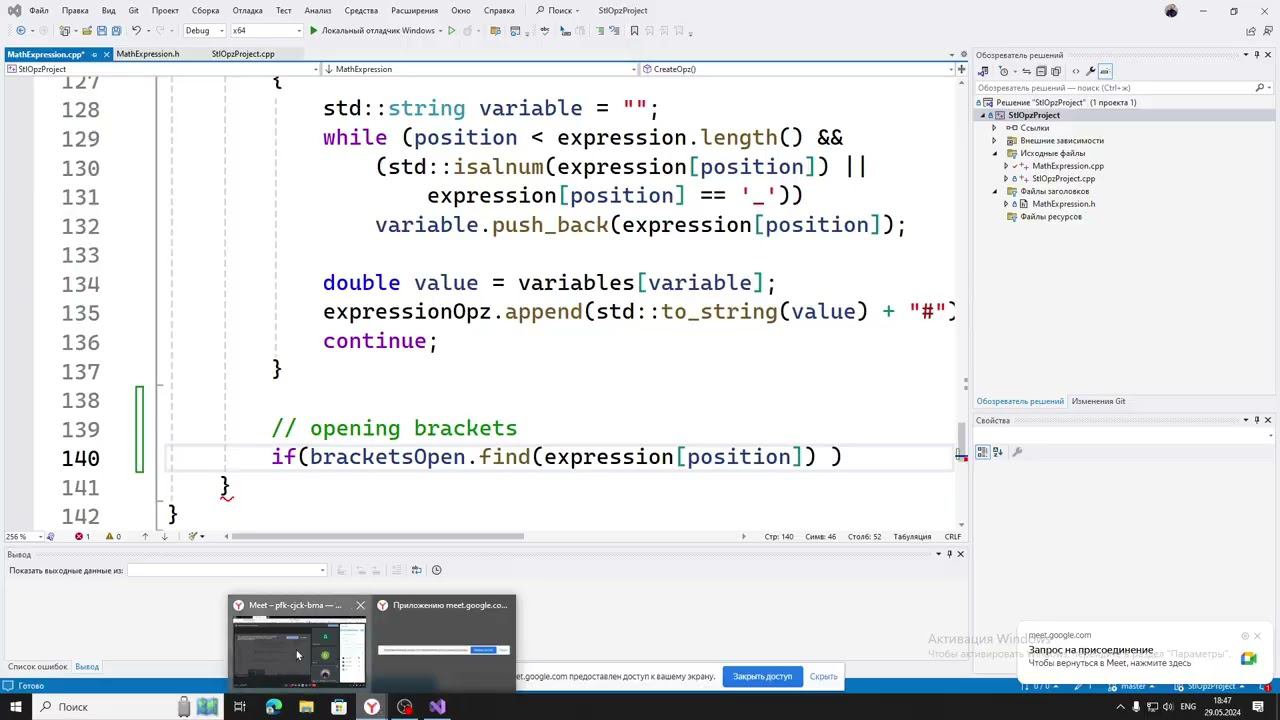The width and height of the screenshot is (1280, 720).
Task: Open Properties via the wrench icon in Solution Explorer
Action: point(1091,71)
